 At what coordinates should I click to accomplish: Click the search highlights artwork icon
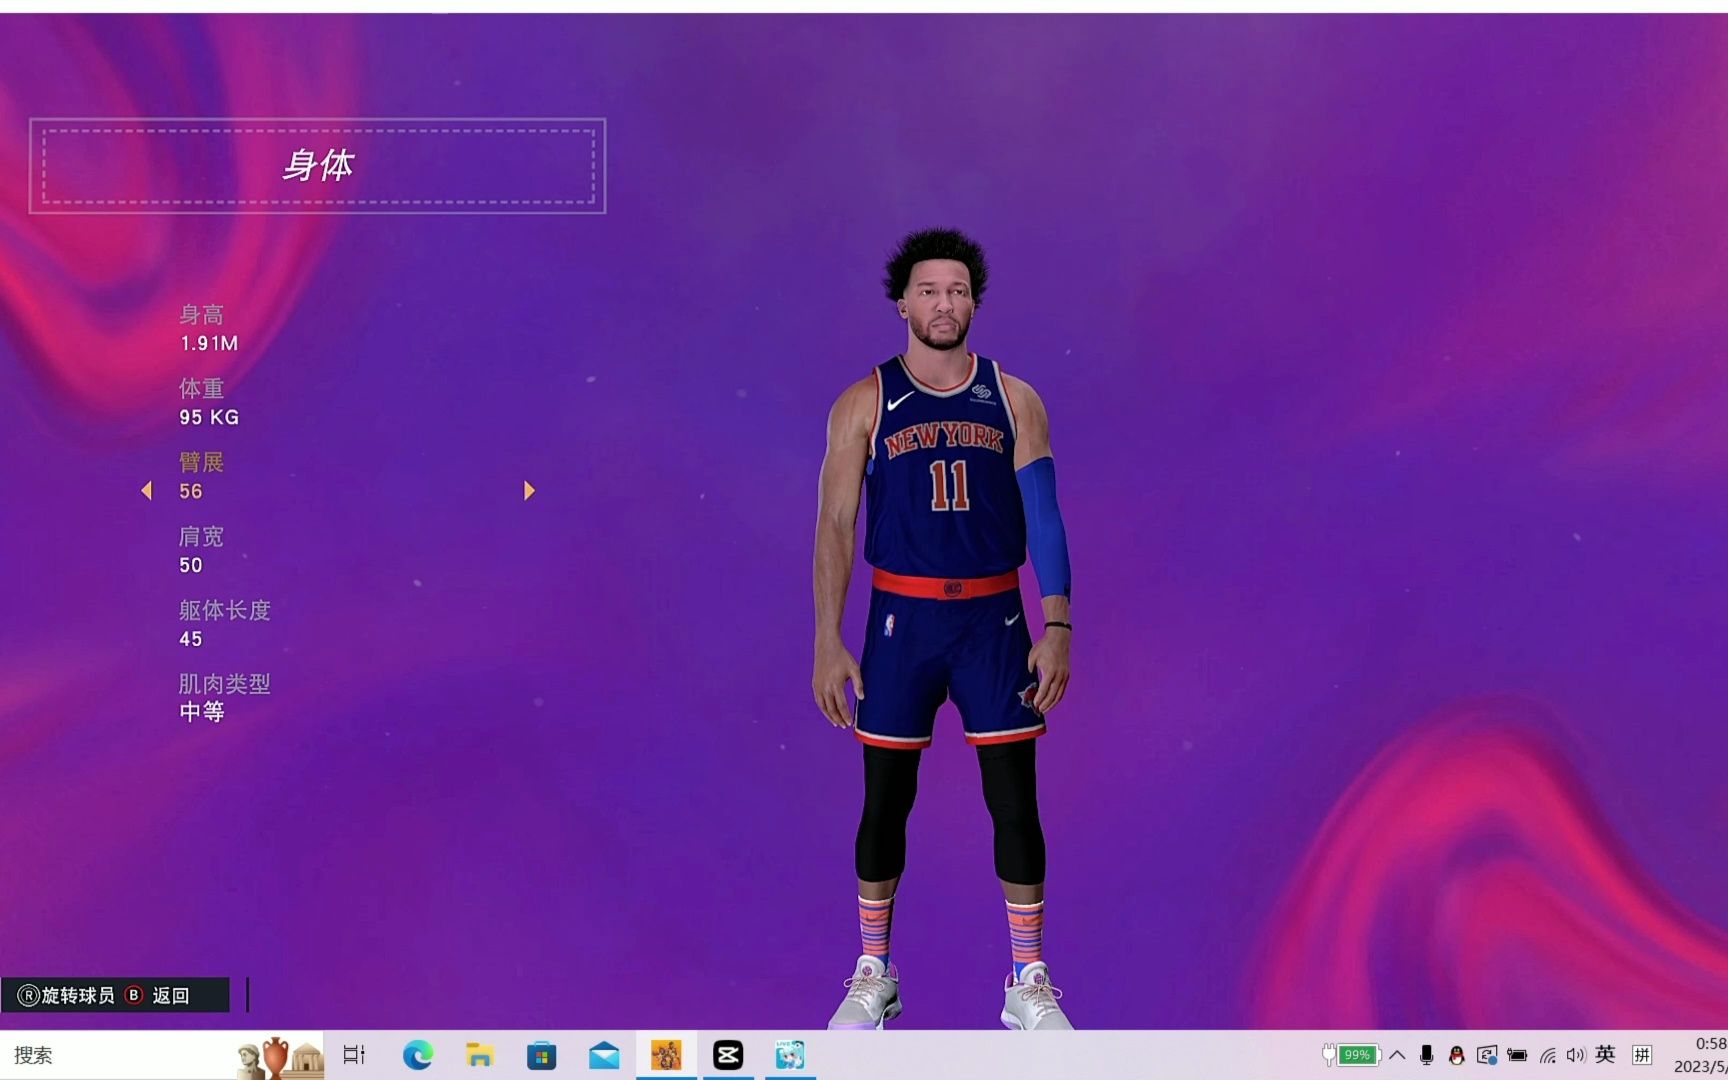click(x=280, y=1057)
